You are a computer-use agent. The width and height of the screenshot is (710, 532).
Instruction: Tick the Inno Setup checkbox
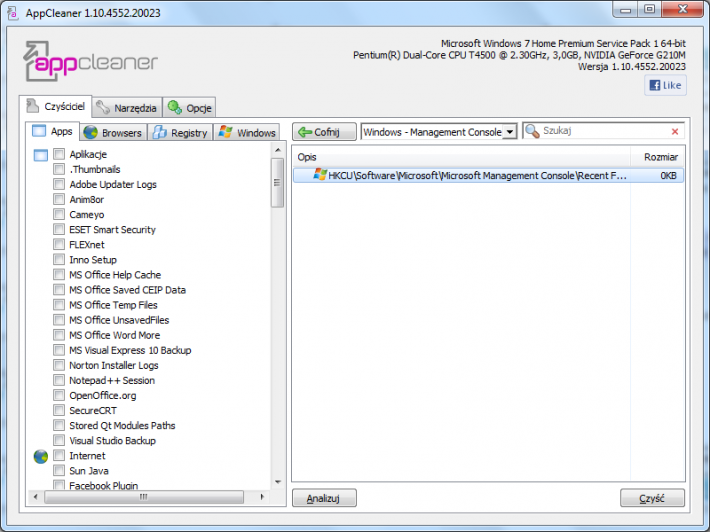(x=59, y=259)
